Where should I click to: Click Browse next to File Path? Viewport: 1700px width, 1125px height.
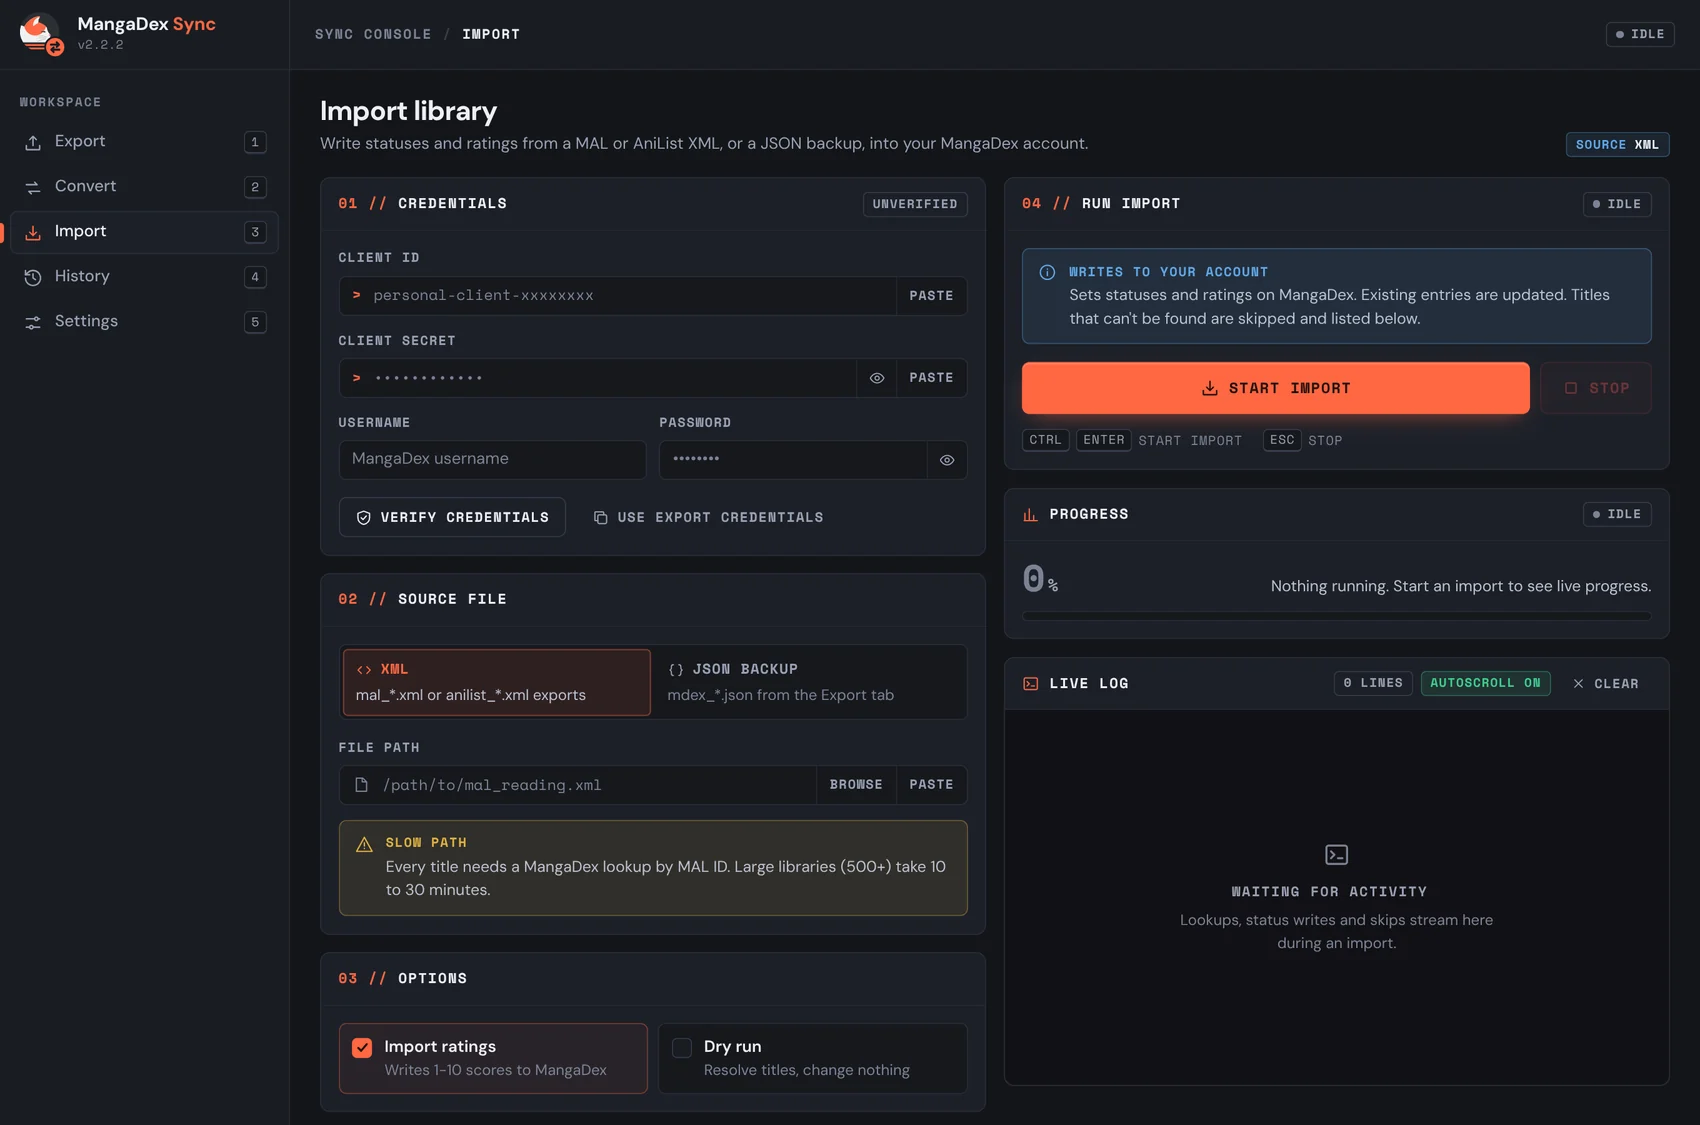coord(856,785)
